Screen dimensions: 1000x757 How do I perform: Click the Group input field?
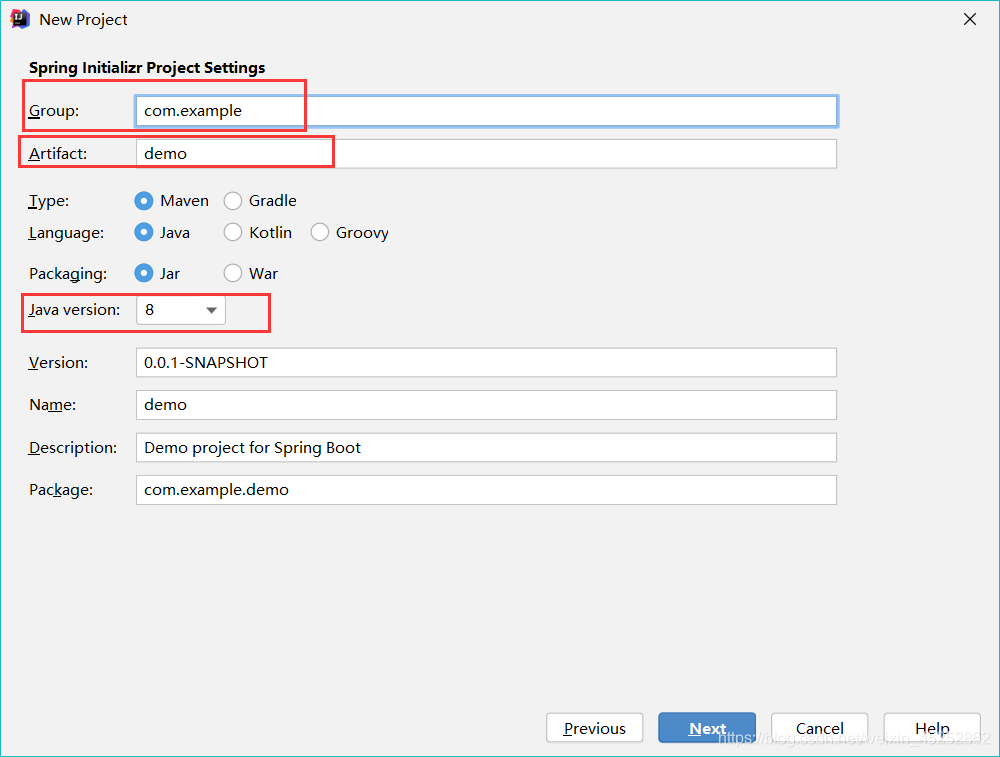[x=487, y=111]
